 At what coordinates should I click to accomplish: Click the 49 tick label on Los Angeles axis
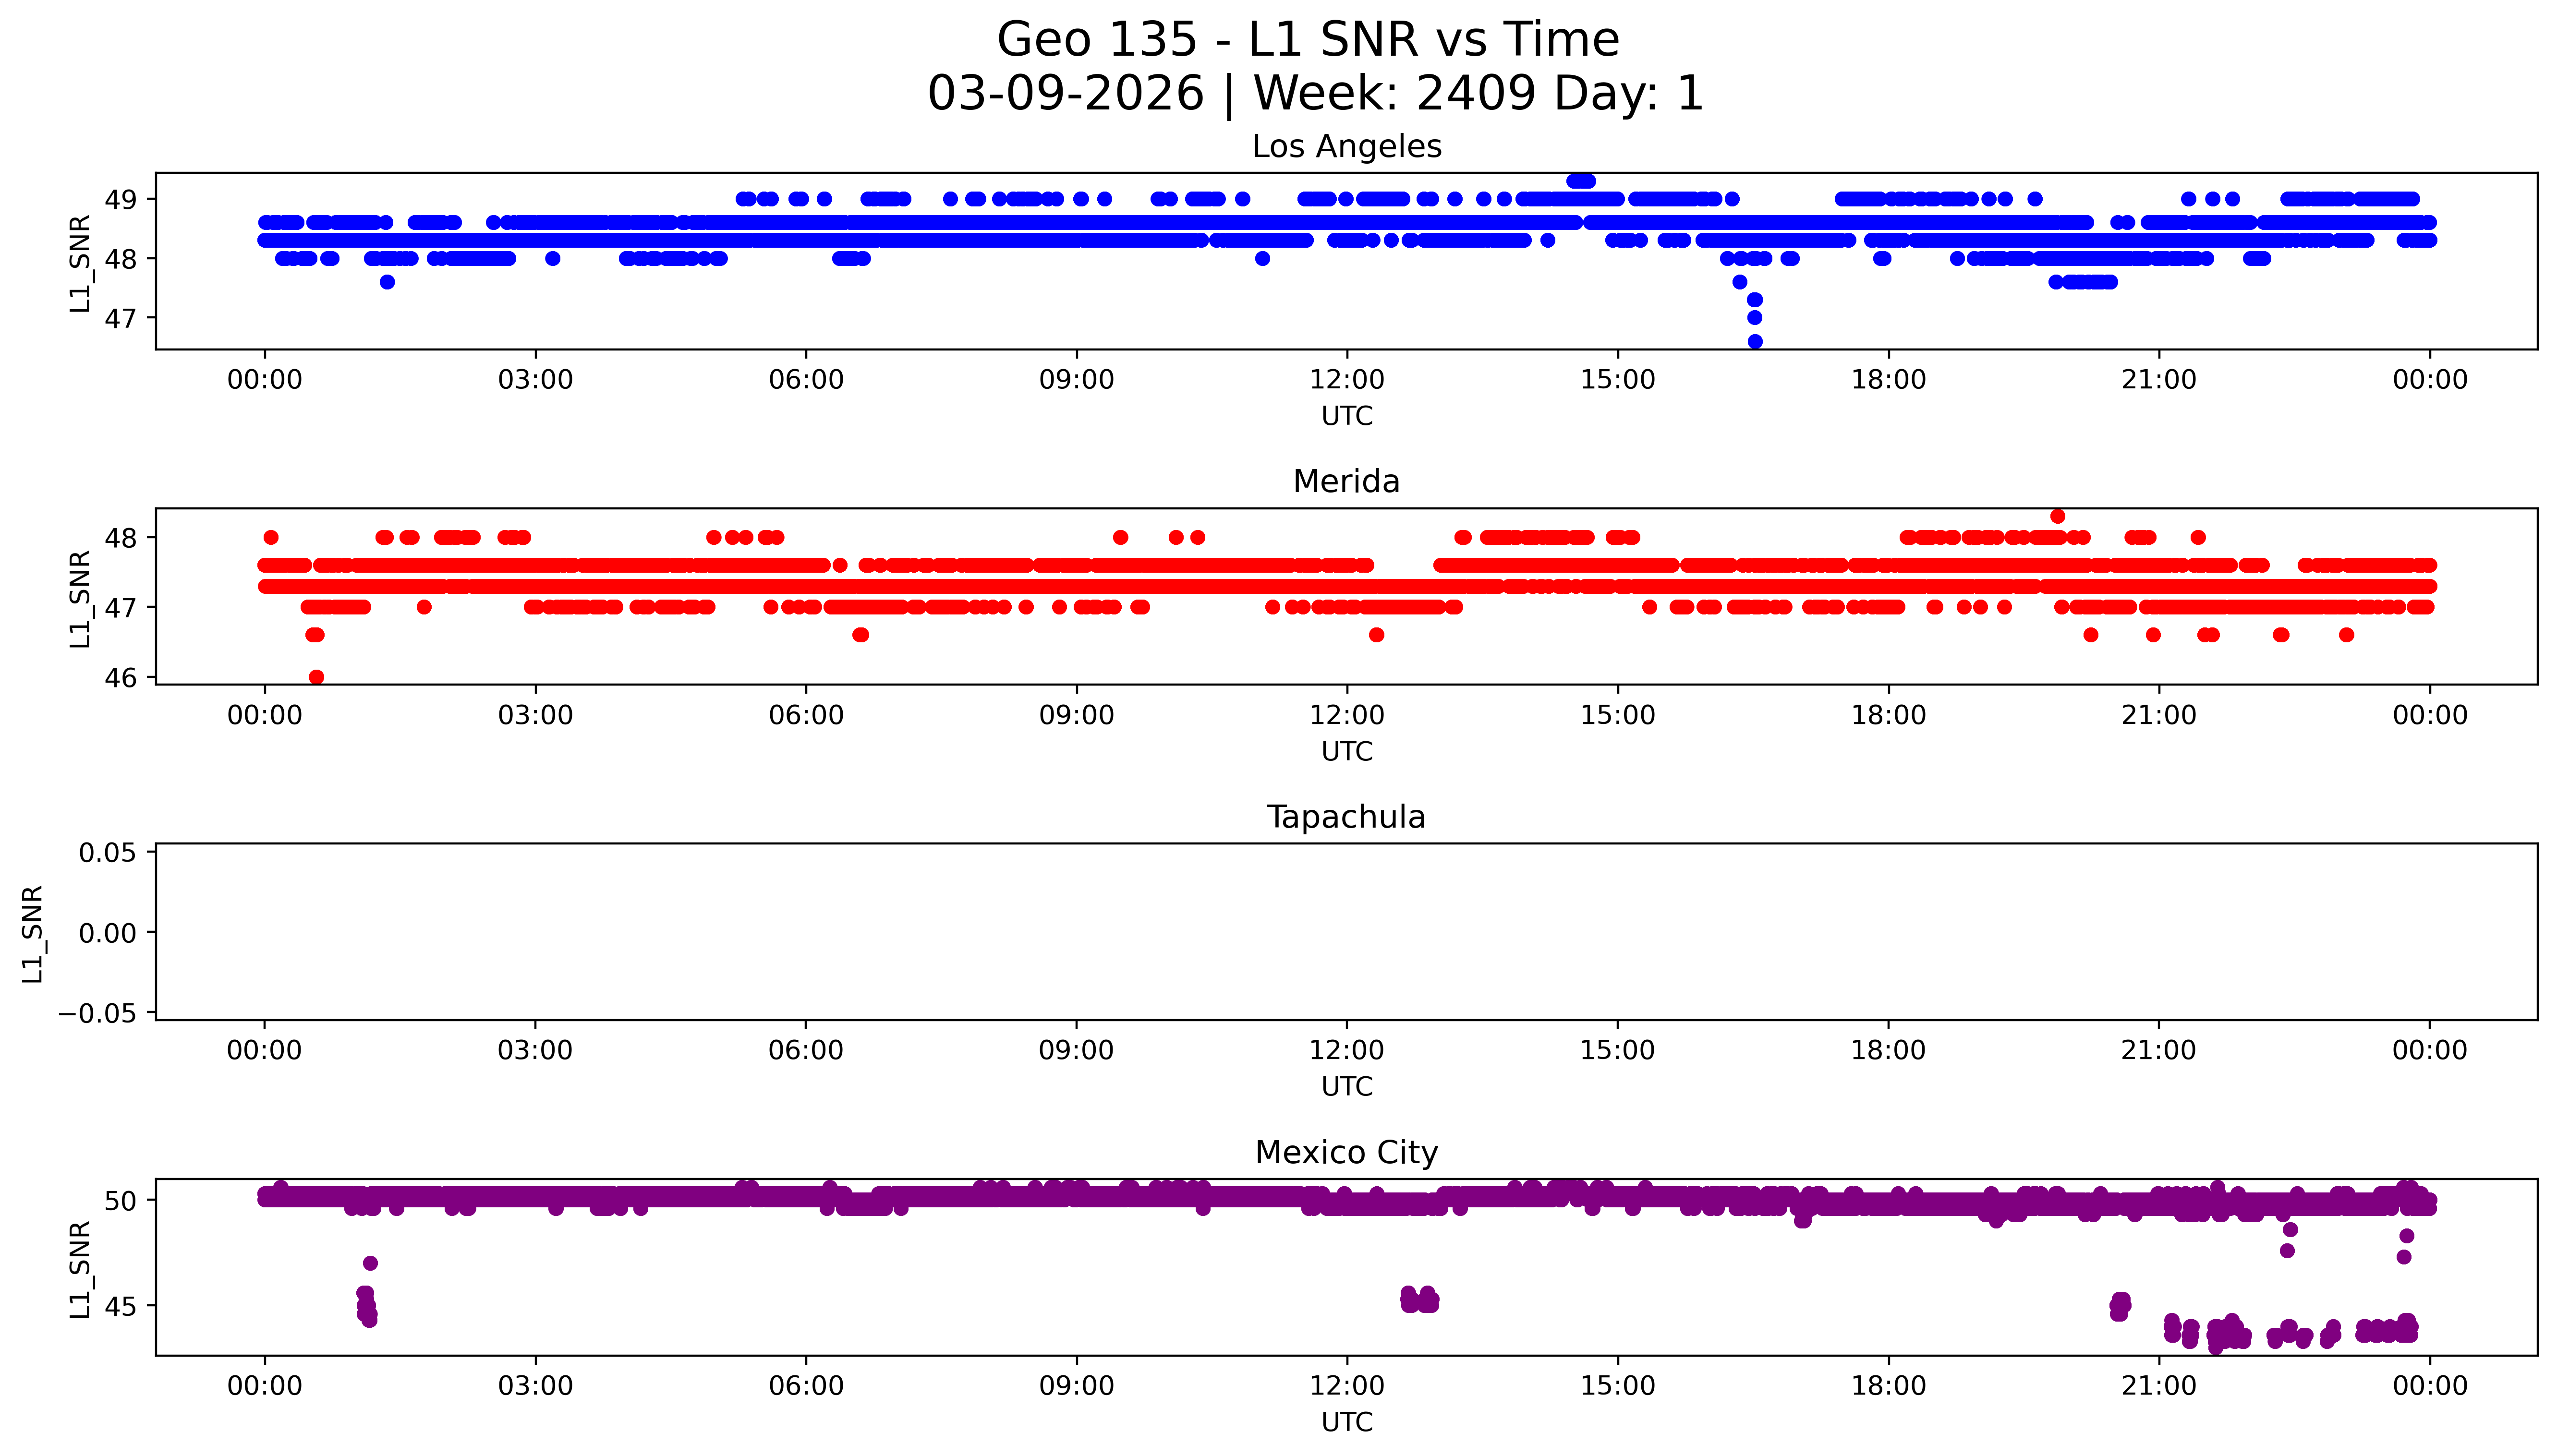pyautogui.click(x=121, y=199)
